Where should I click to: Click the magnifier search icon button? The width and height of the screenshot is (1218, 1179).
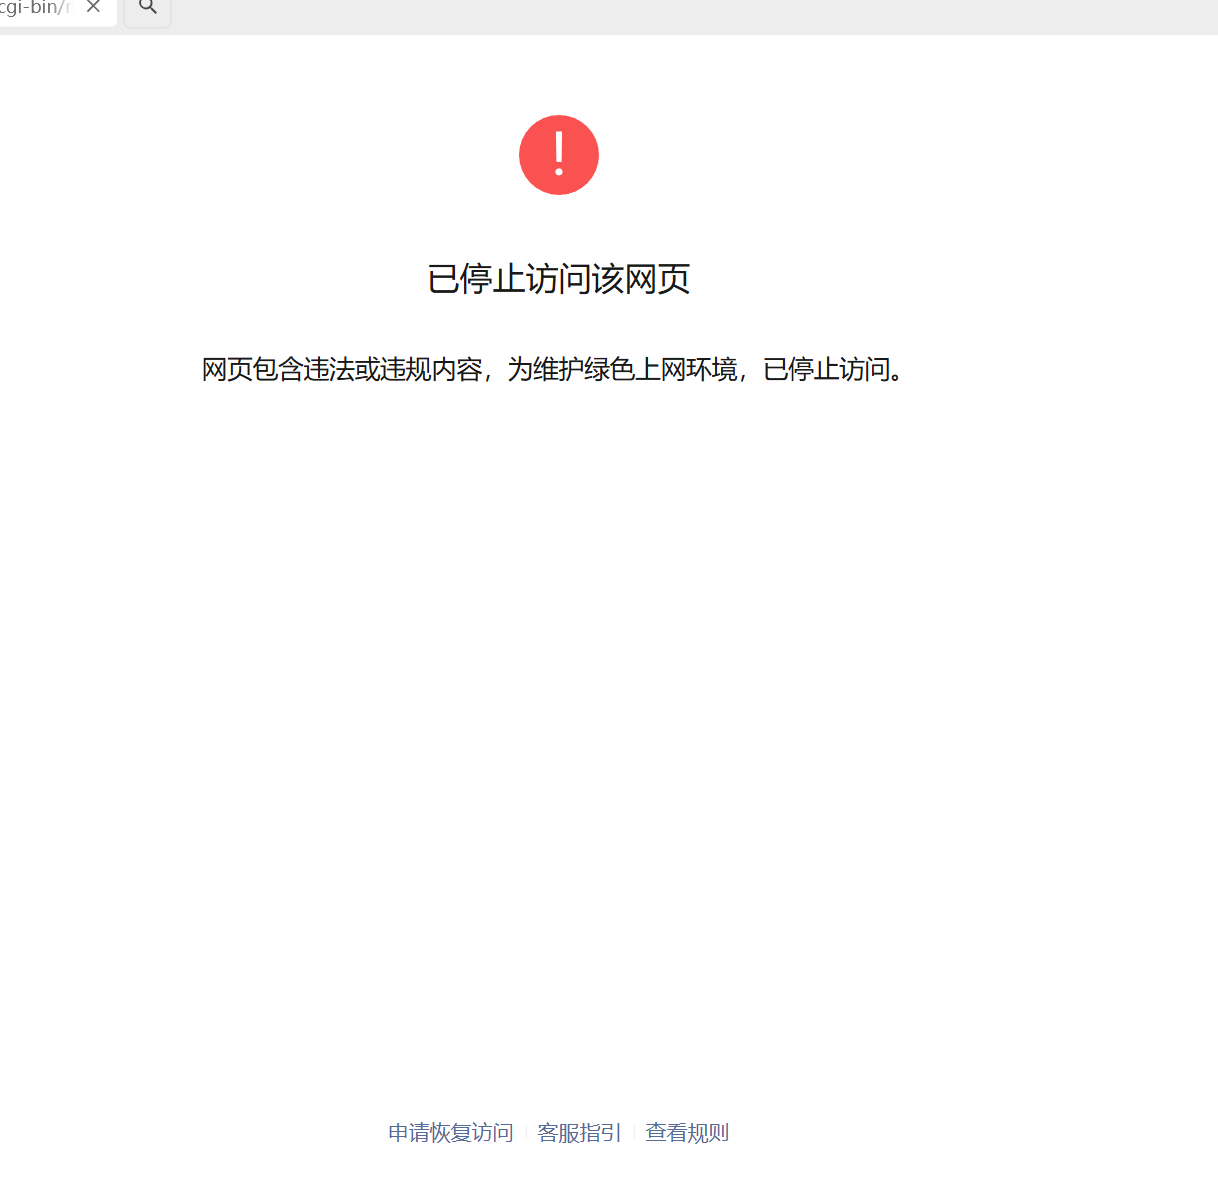[x=148, y=8]
